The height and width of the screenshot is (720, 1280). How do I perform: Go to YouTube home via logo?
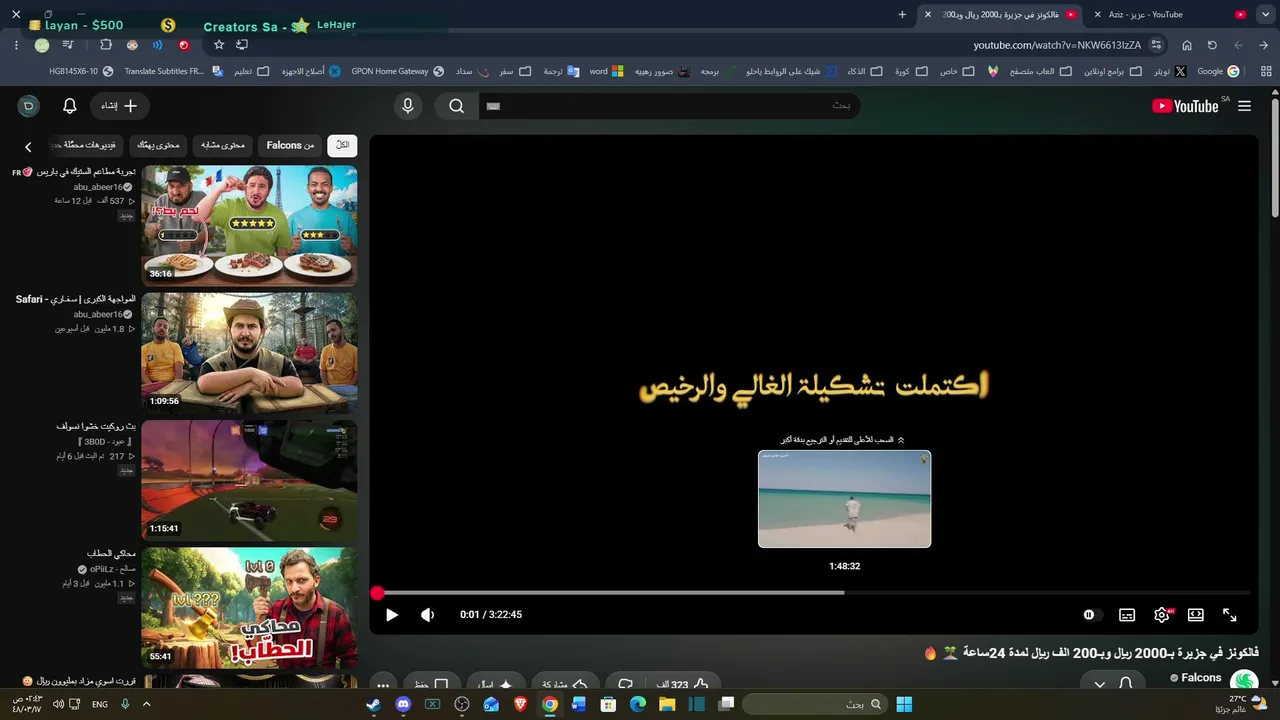1185,106
